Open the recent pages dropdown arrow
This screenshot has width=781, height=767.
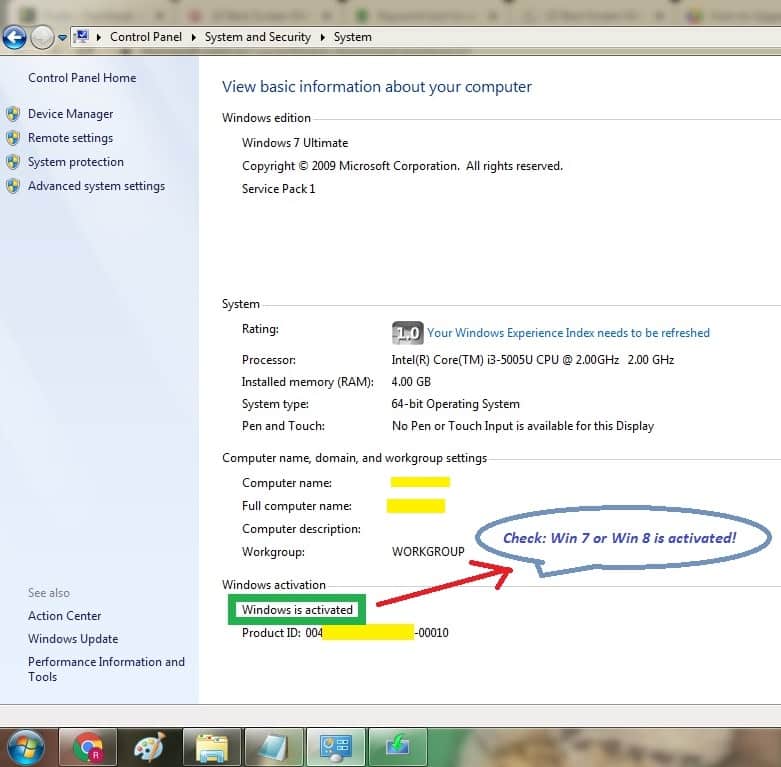62,37
